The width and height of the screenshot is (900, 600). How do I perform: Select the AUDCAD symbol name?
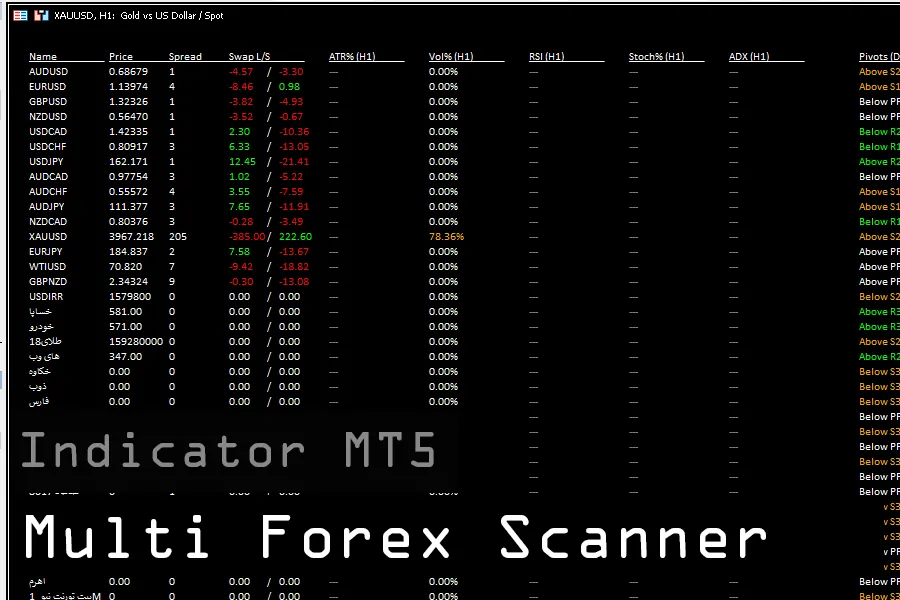coord(48,176)
